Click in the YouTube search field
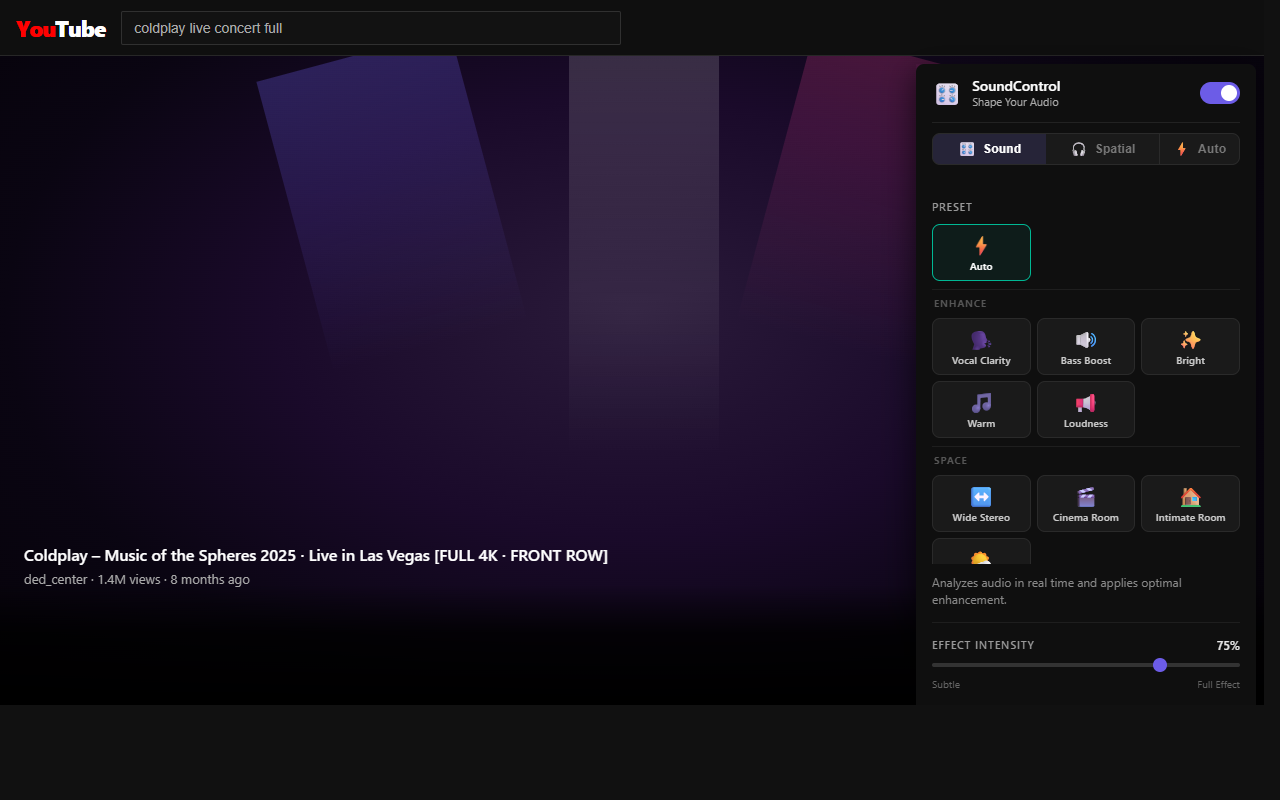 371,28
